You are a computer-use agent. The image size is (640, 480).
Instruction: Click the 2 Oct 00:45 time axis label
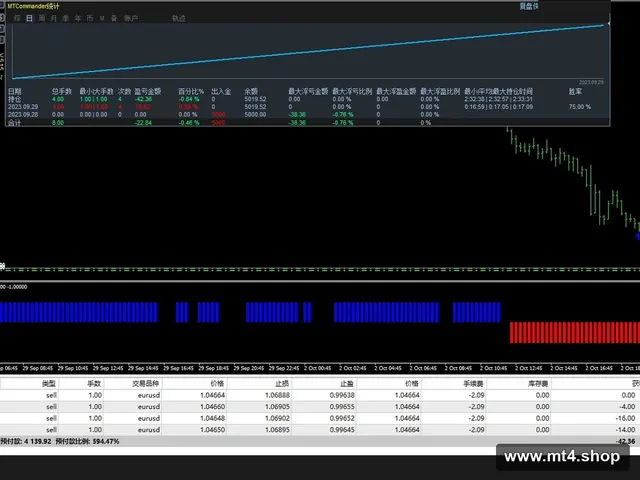pyautogui.click(x=318, y=368)
